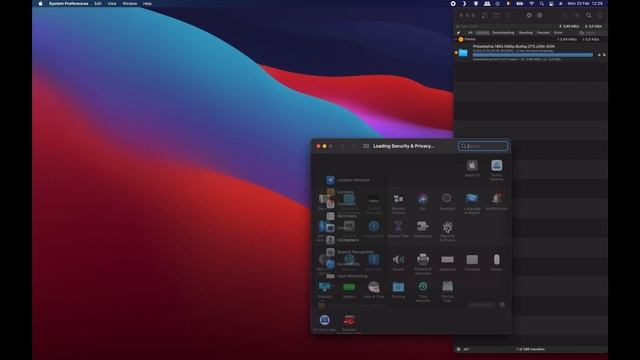Show Error transfers in torrent window
The width and height of the screenshot is (640, 360).
558,33
